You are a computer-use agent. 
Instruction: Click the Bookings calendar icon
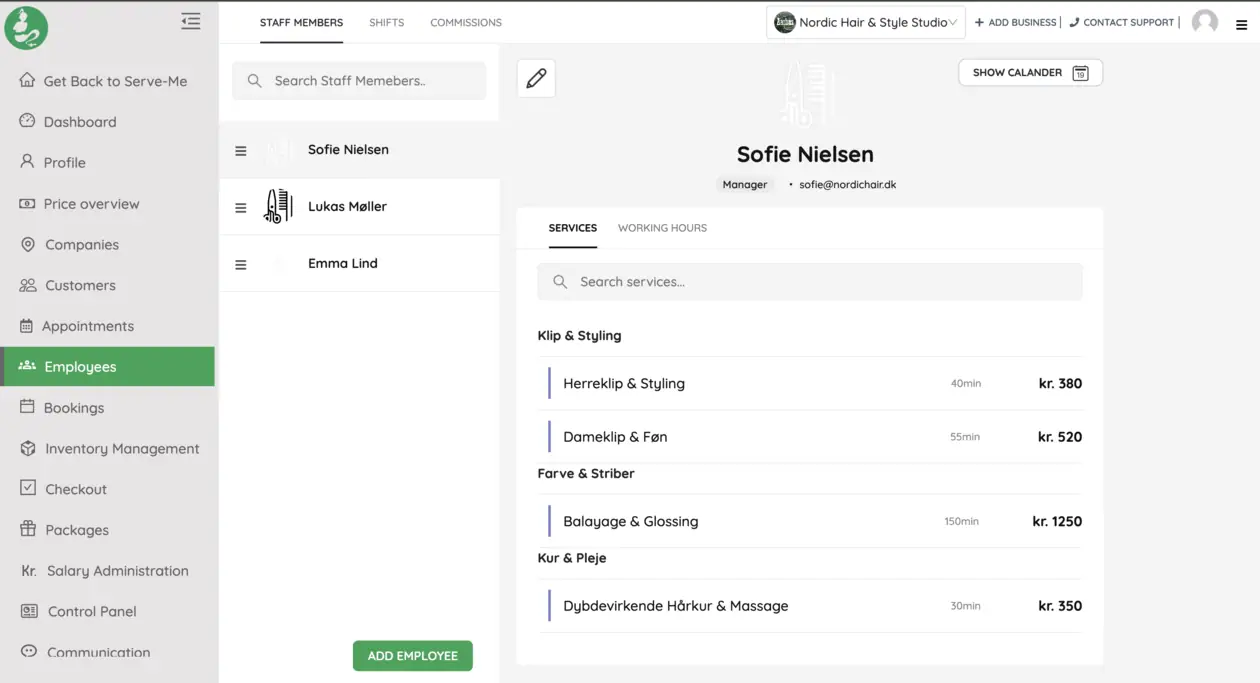pyautogui.click(x=28, y=407)
